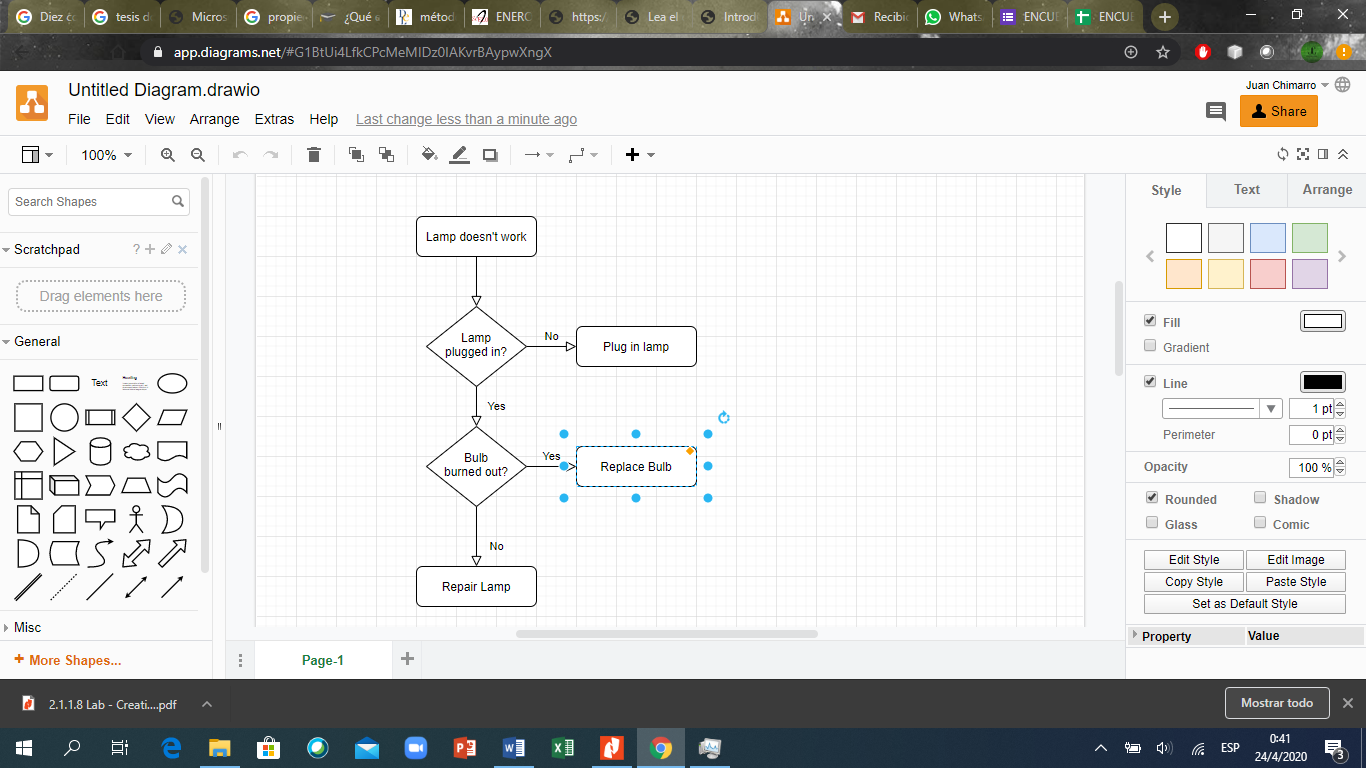Click the fullscreen icon at top right
Screen dimensions: 1366x768
(x=1303, y=154)
